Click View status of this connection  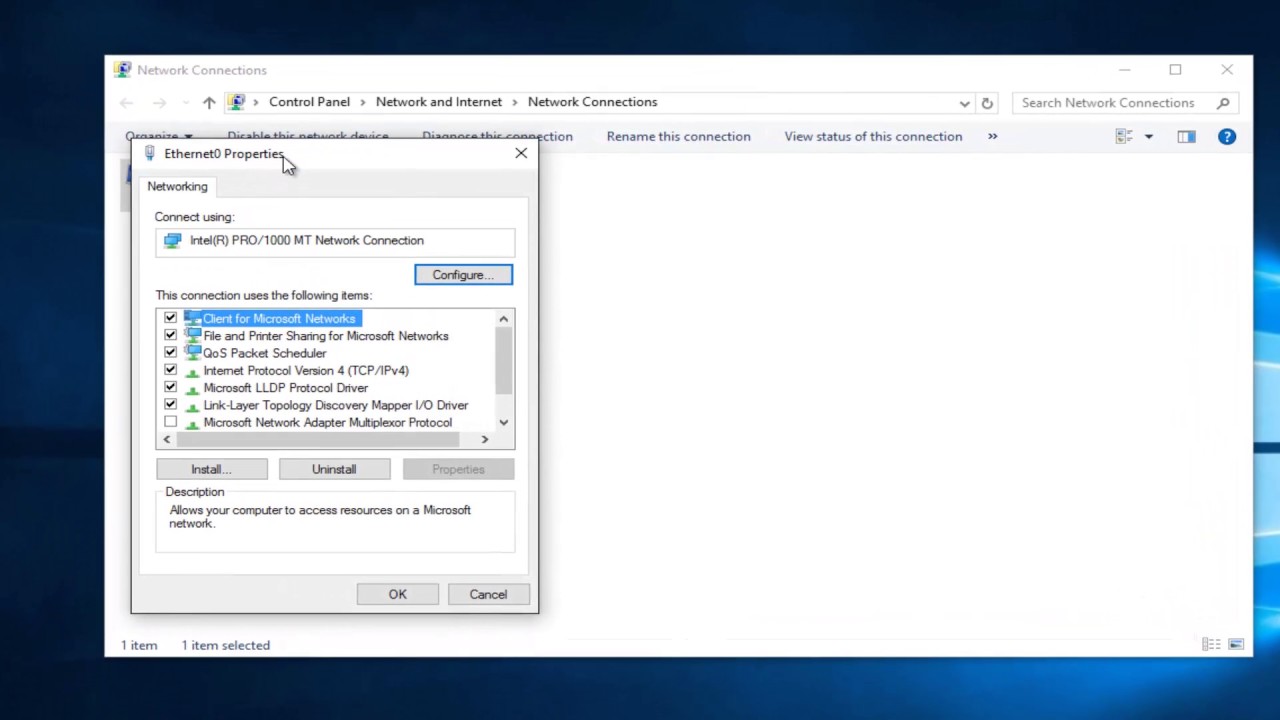(873, 136)
